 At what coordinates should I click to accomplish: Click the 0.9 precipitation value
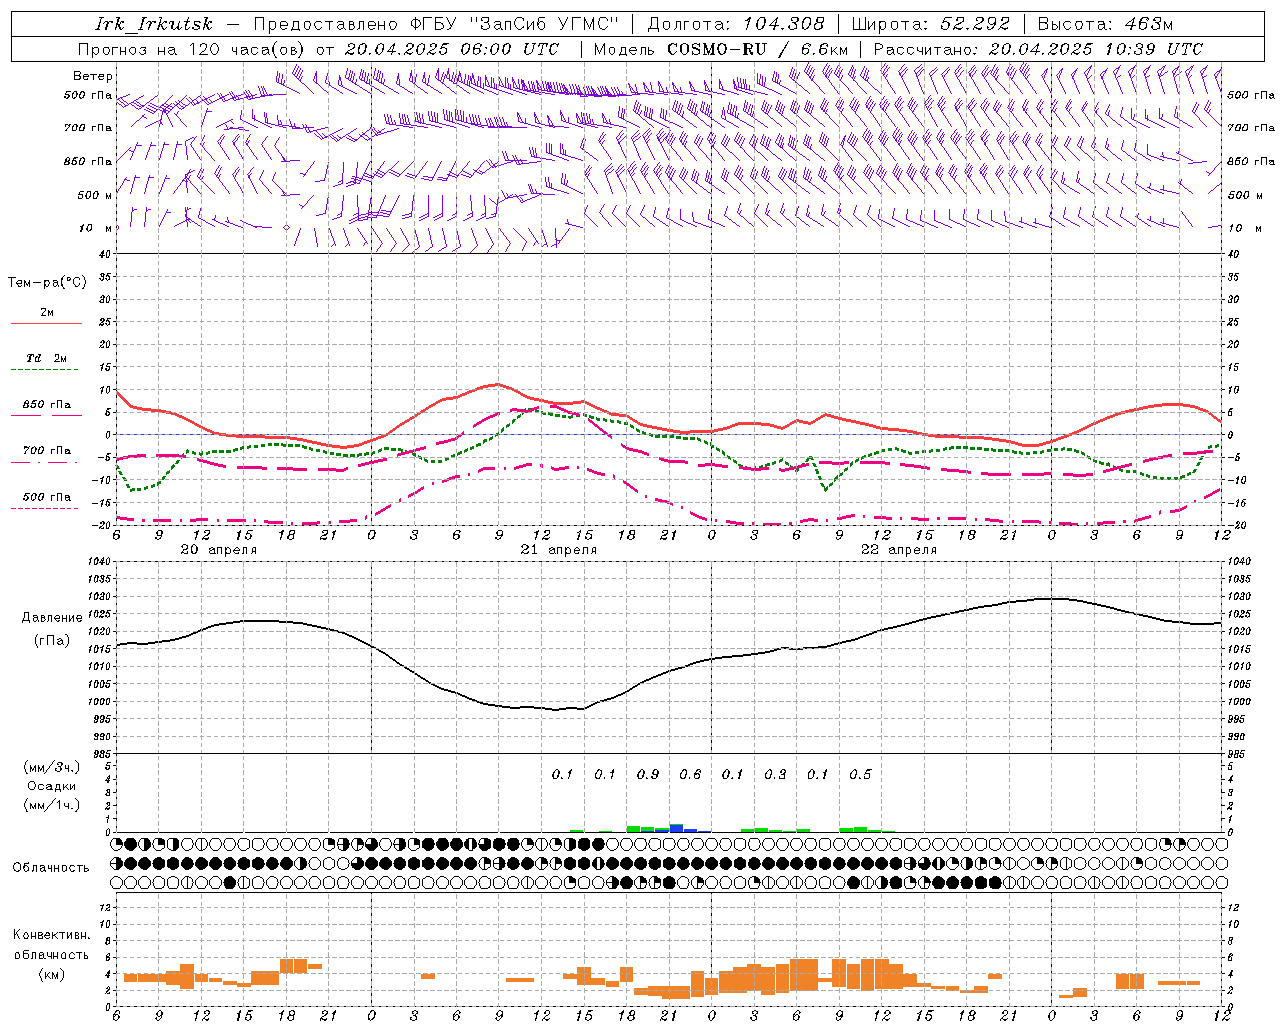pos(647,774)
